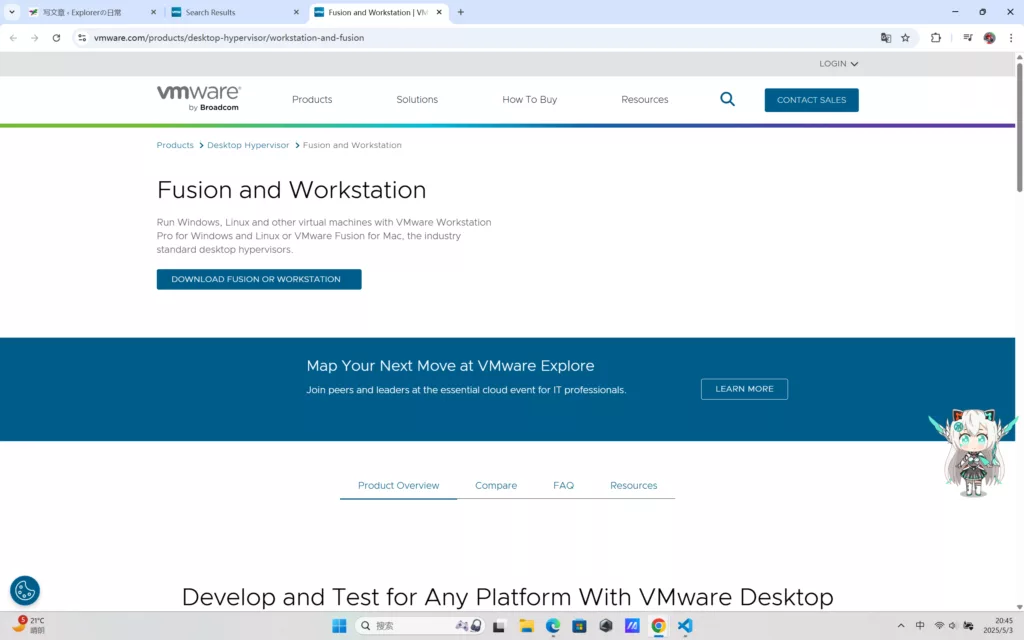
Task: Follow the Desktop Hypervisor breadcrumb link
Action: [x=248, y=145]
